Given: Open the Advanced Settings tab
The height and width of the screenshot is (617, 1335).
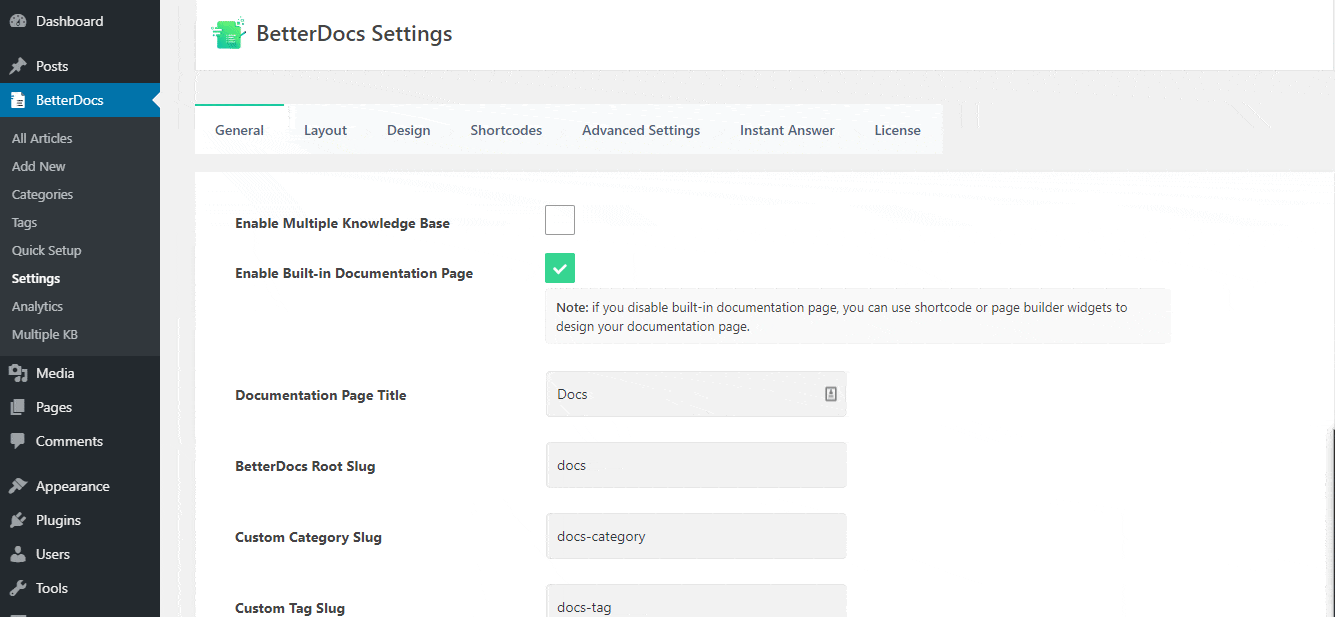Looking at the screenshot, I should [x=640, y=129].
